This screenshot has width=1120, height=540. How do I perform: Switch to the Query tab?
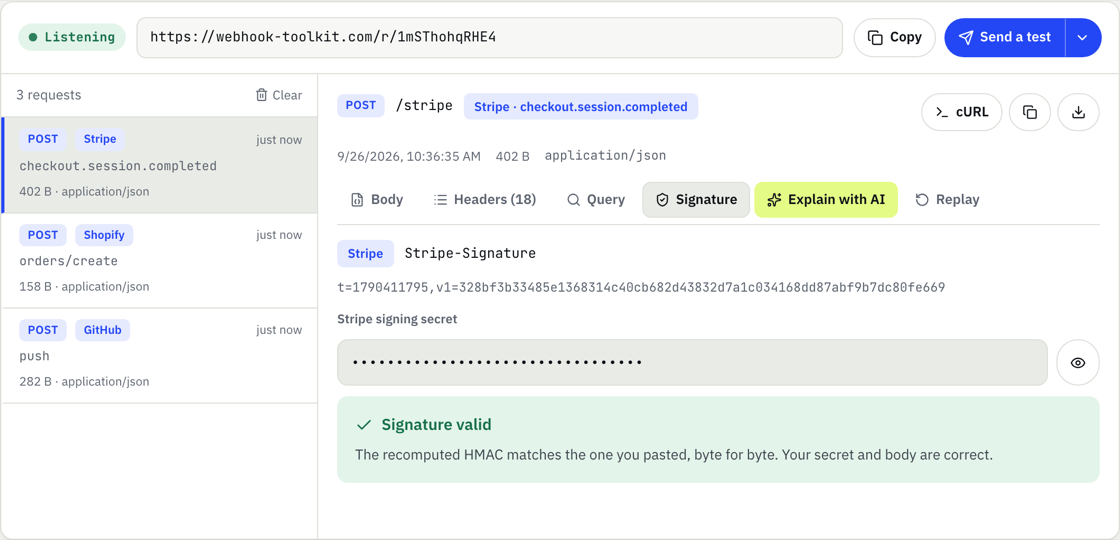coord(596,200)
